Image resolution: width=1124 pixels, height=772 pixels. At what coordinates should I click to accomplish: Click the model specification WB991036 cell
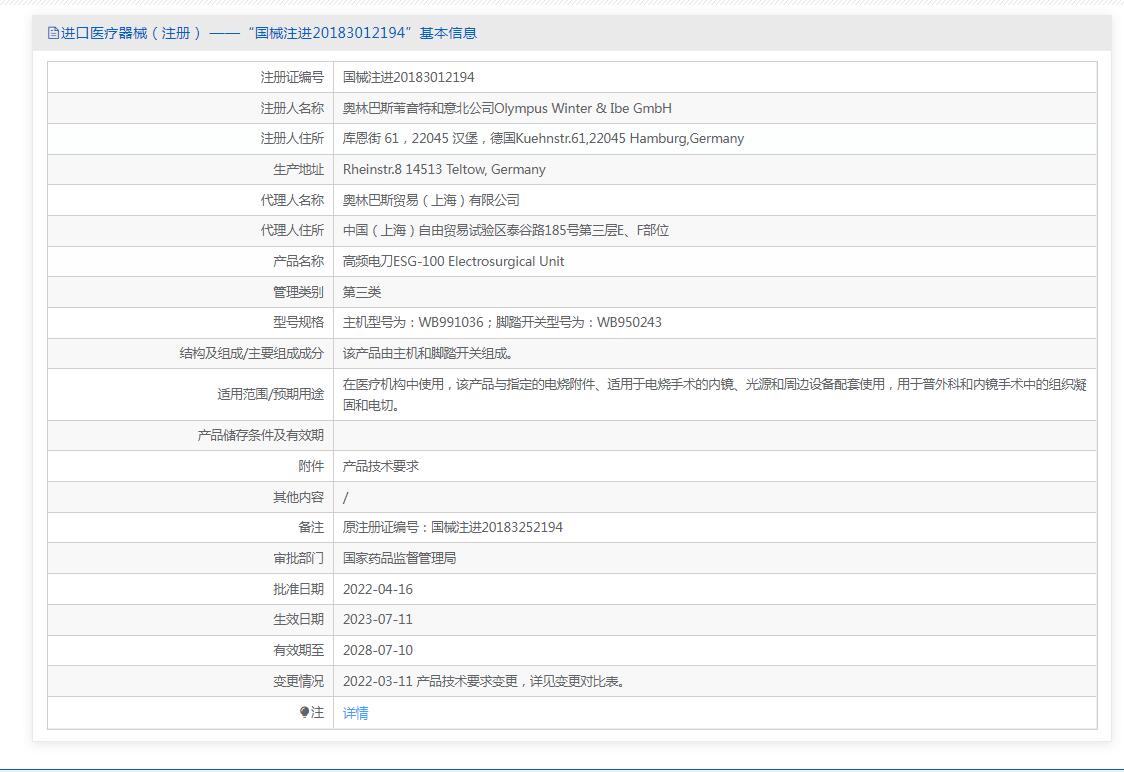502,323
